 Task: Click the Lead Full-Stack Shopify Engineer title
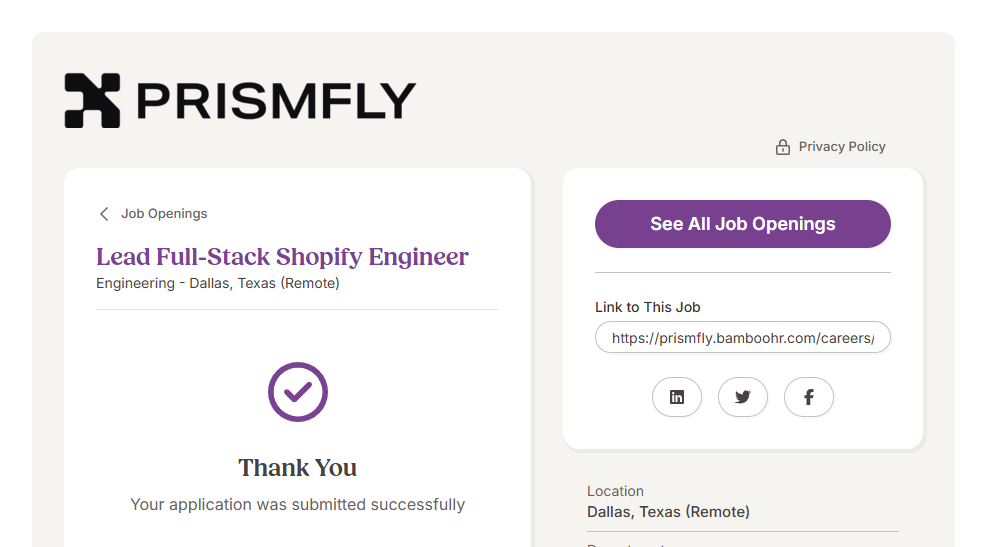pyautogui.click(x=282, y=257)
